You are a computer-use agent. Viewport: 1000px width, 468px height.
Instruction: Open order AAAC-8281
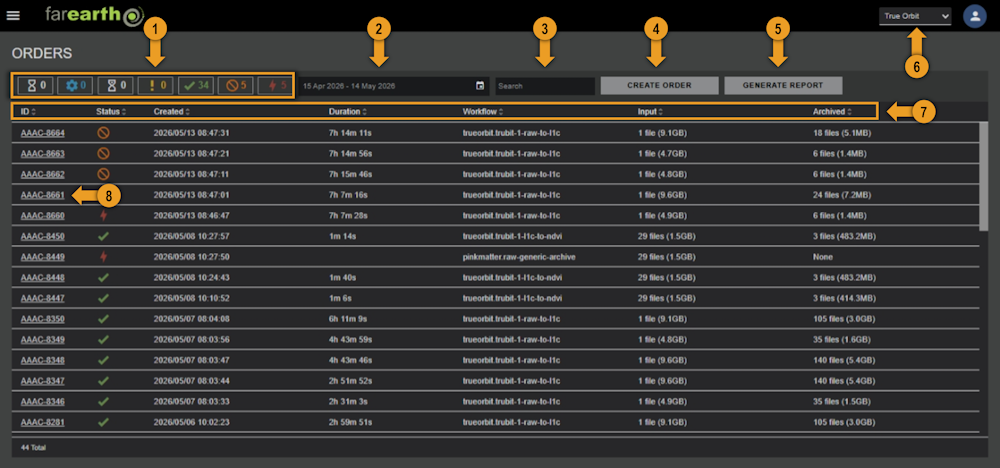click(x=43, y=422)
